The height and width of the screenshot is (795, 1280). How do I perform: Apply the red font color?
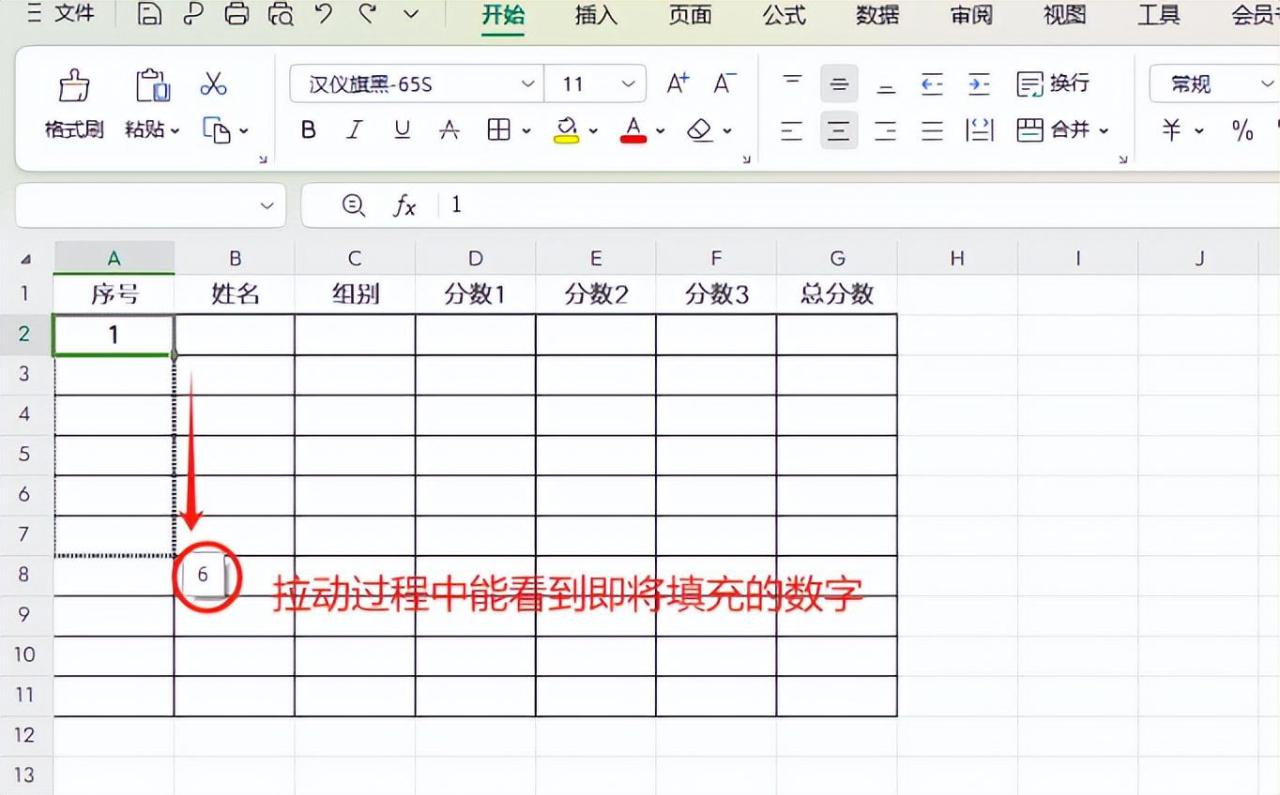tap(632, 130)
